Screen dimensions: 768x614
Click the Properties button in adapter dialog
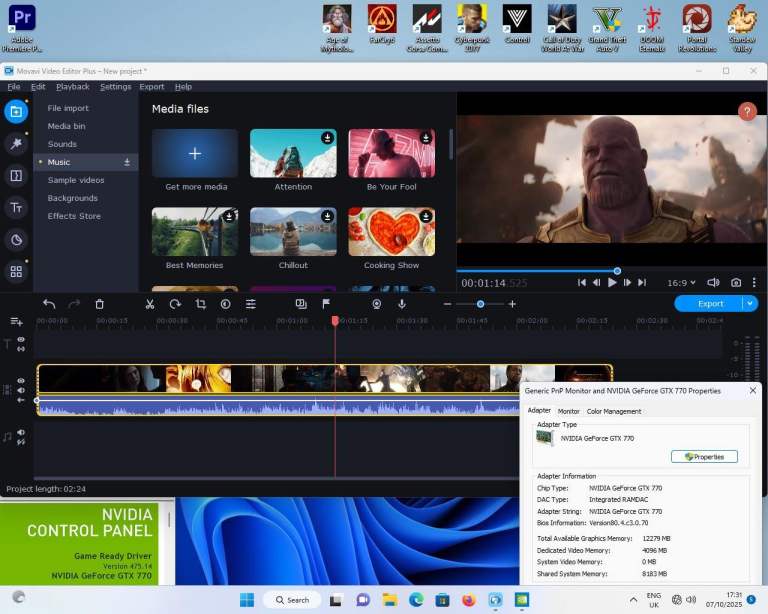[x=704, y=456]
